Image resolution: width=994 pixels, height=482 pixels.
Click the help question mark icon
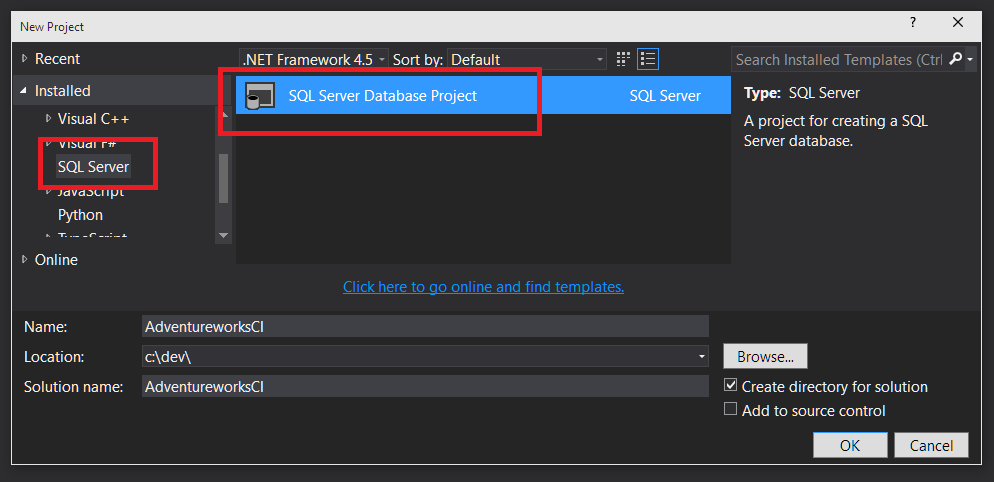point(912,23)
